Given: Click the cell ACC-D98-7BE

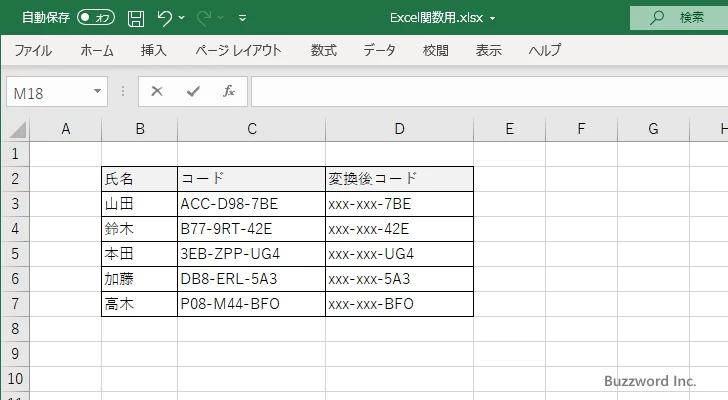Looking at the screenshot, I should (x=252, y=204).
